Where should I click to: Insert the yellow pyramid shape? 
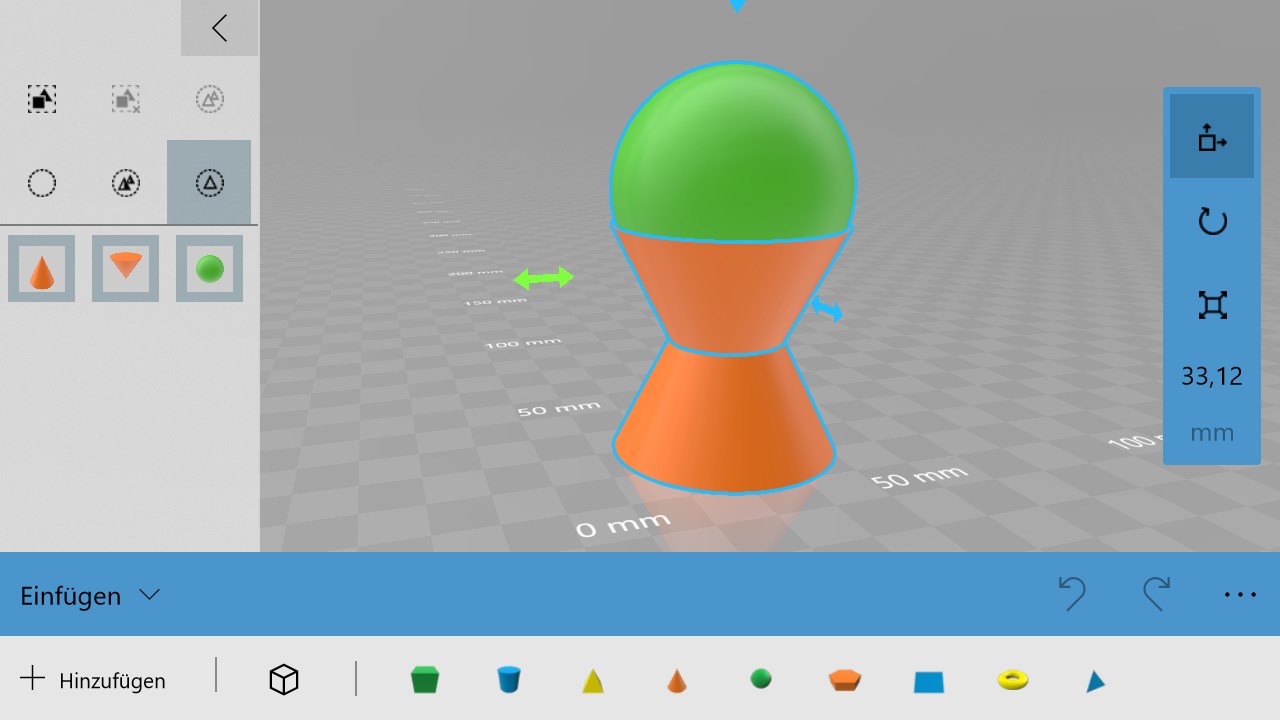593,681
